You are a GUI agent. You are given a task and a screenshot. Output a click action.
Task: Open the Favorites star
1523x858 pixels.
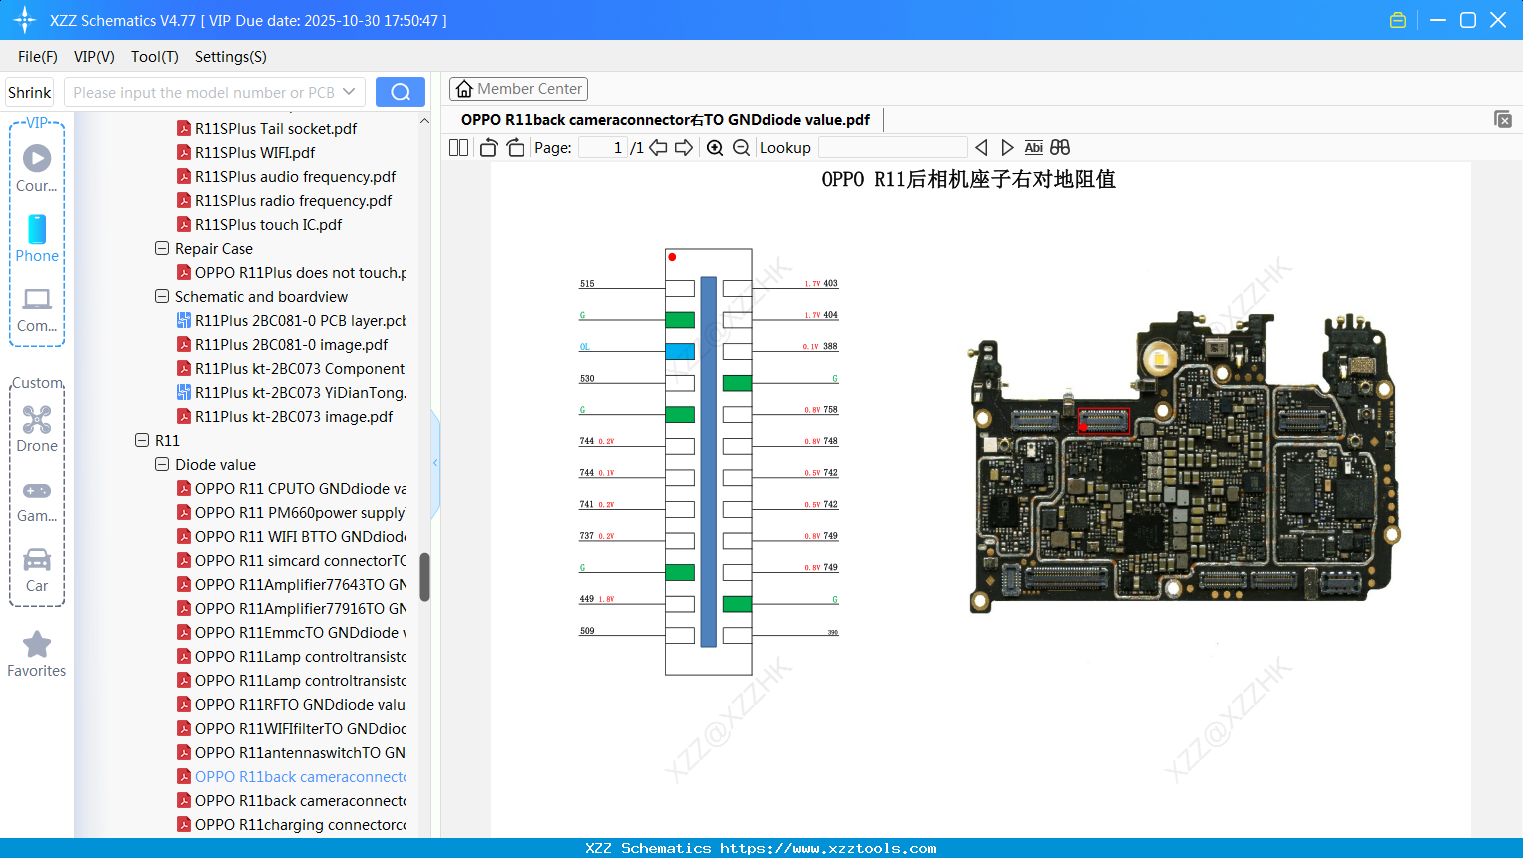coord(37,655)
